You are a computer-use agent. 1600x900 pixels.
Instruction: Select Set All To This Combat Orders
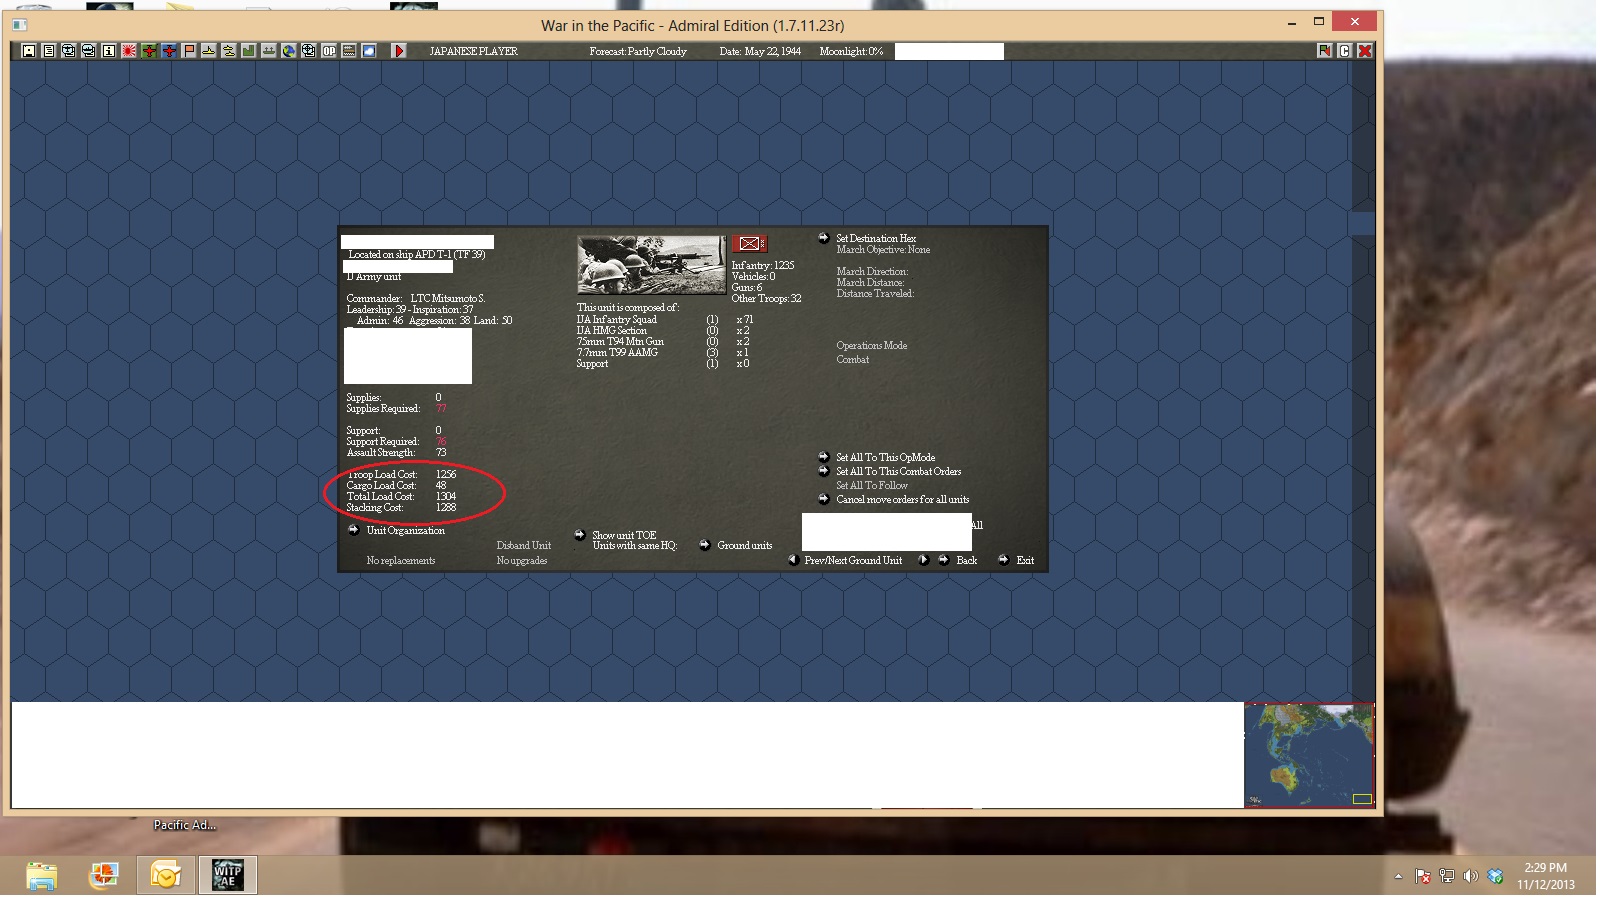(x=899, y=471)
